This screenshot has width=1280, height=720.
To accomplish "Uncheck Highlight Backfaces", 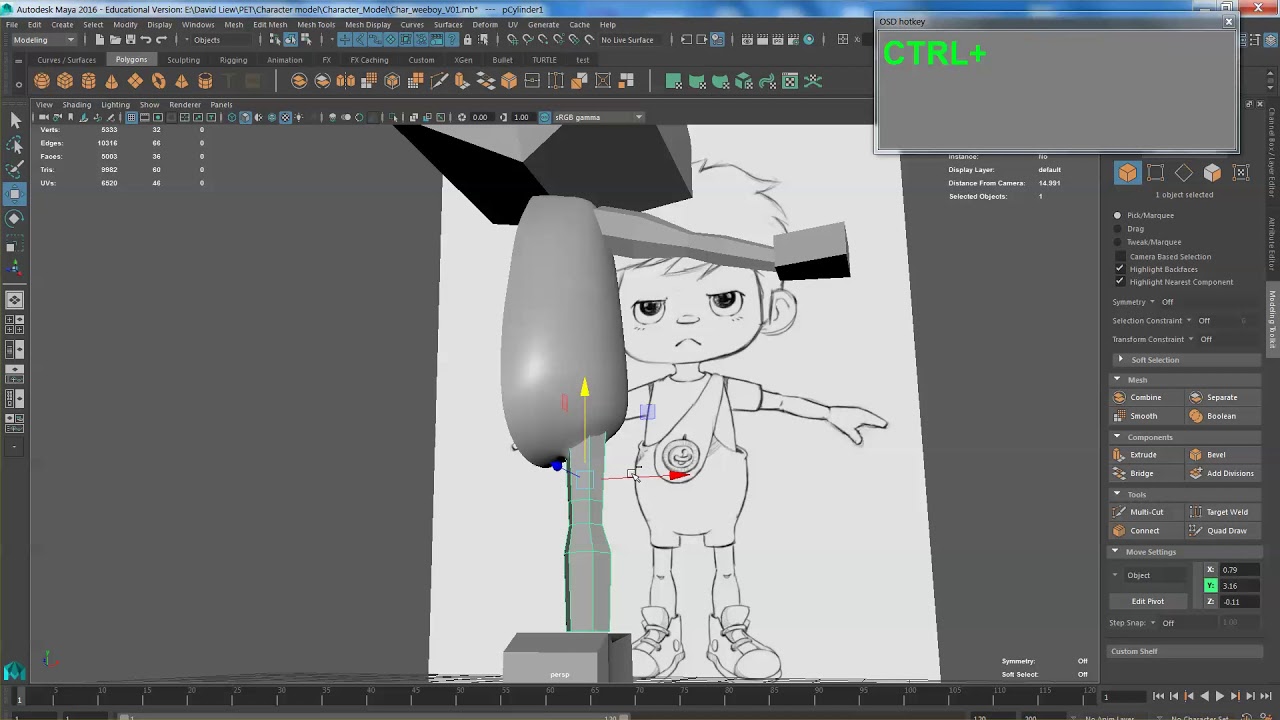I will (1120, 269).
